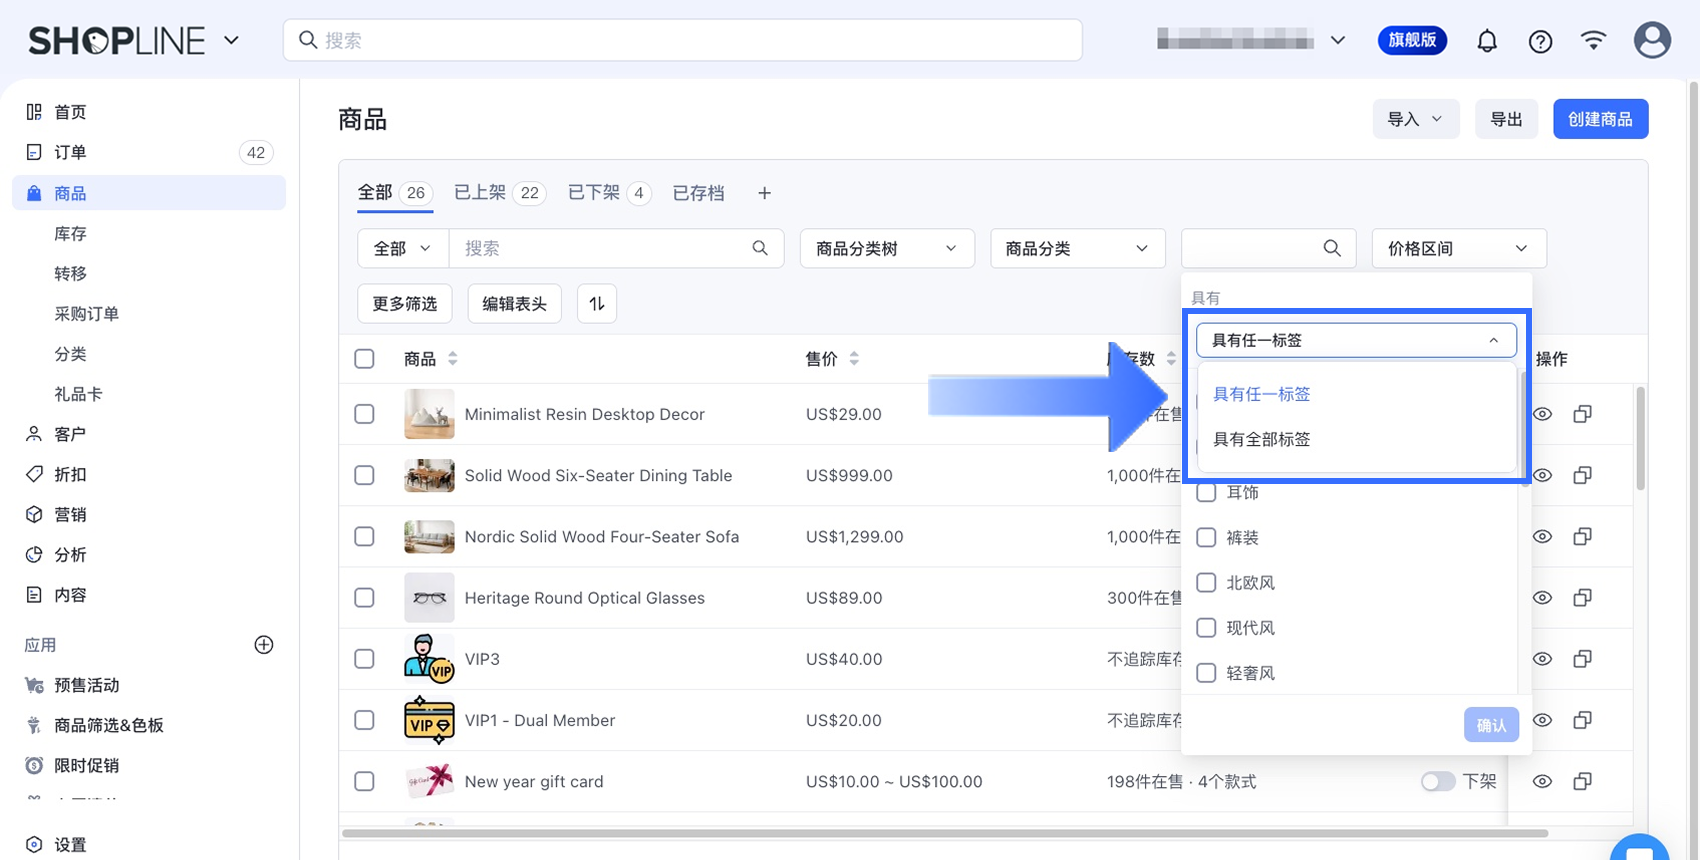Click the 创建商品 button
Viewport: 1700px width, 860px height.
coord(1599,119)
